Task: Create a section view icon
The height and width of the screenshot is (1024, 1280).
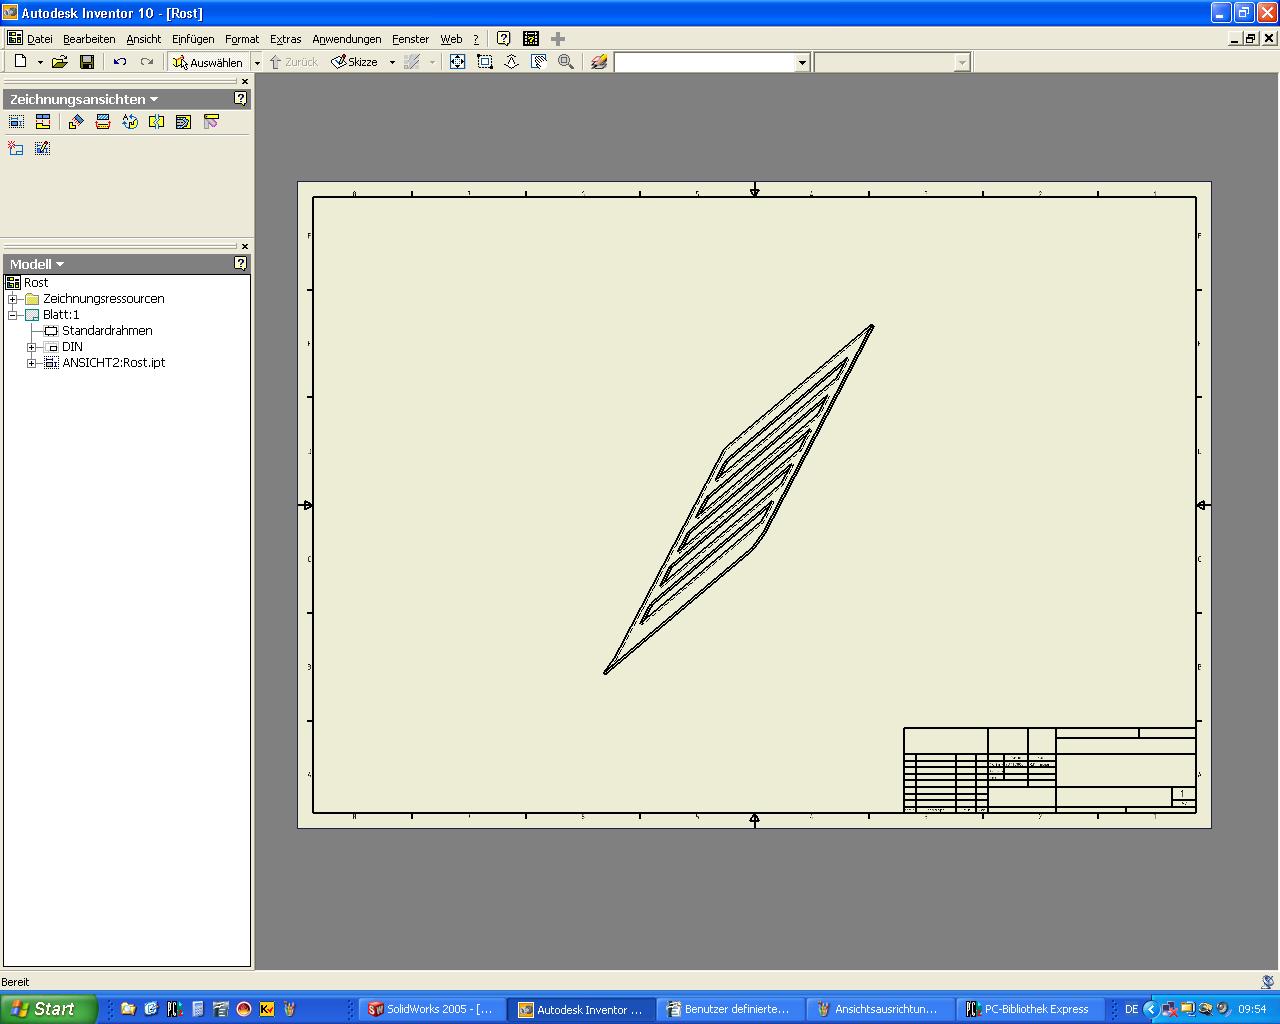Action: coord(102,121)
